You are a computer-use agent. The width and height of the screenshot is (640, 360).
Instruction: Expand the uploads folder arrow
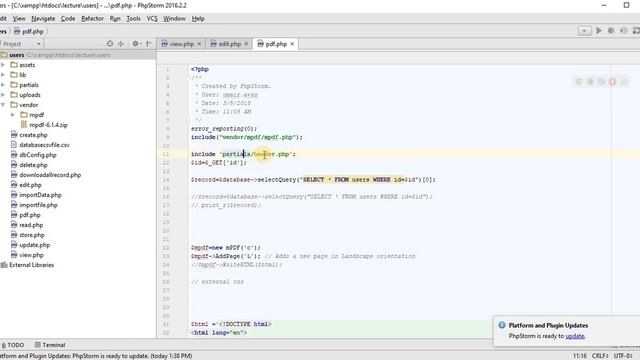coord(3,95)
